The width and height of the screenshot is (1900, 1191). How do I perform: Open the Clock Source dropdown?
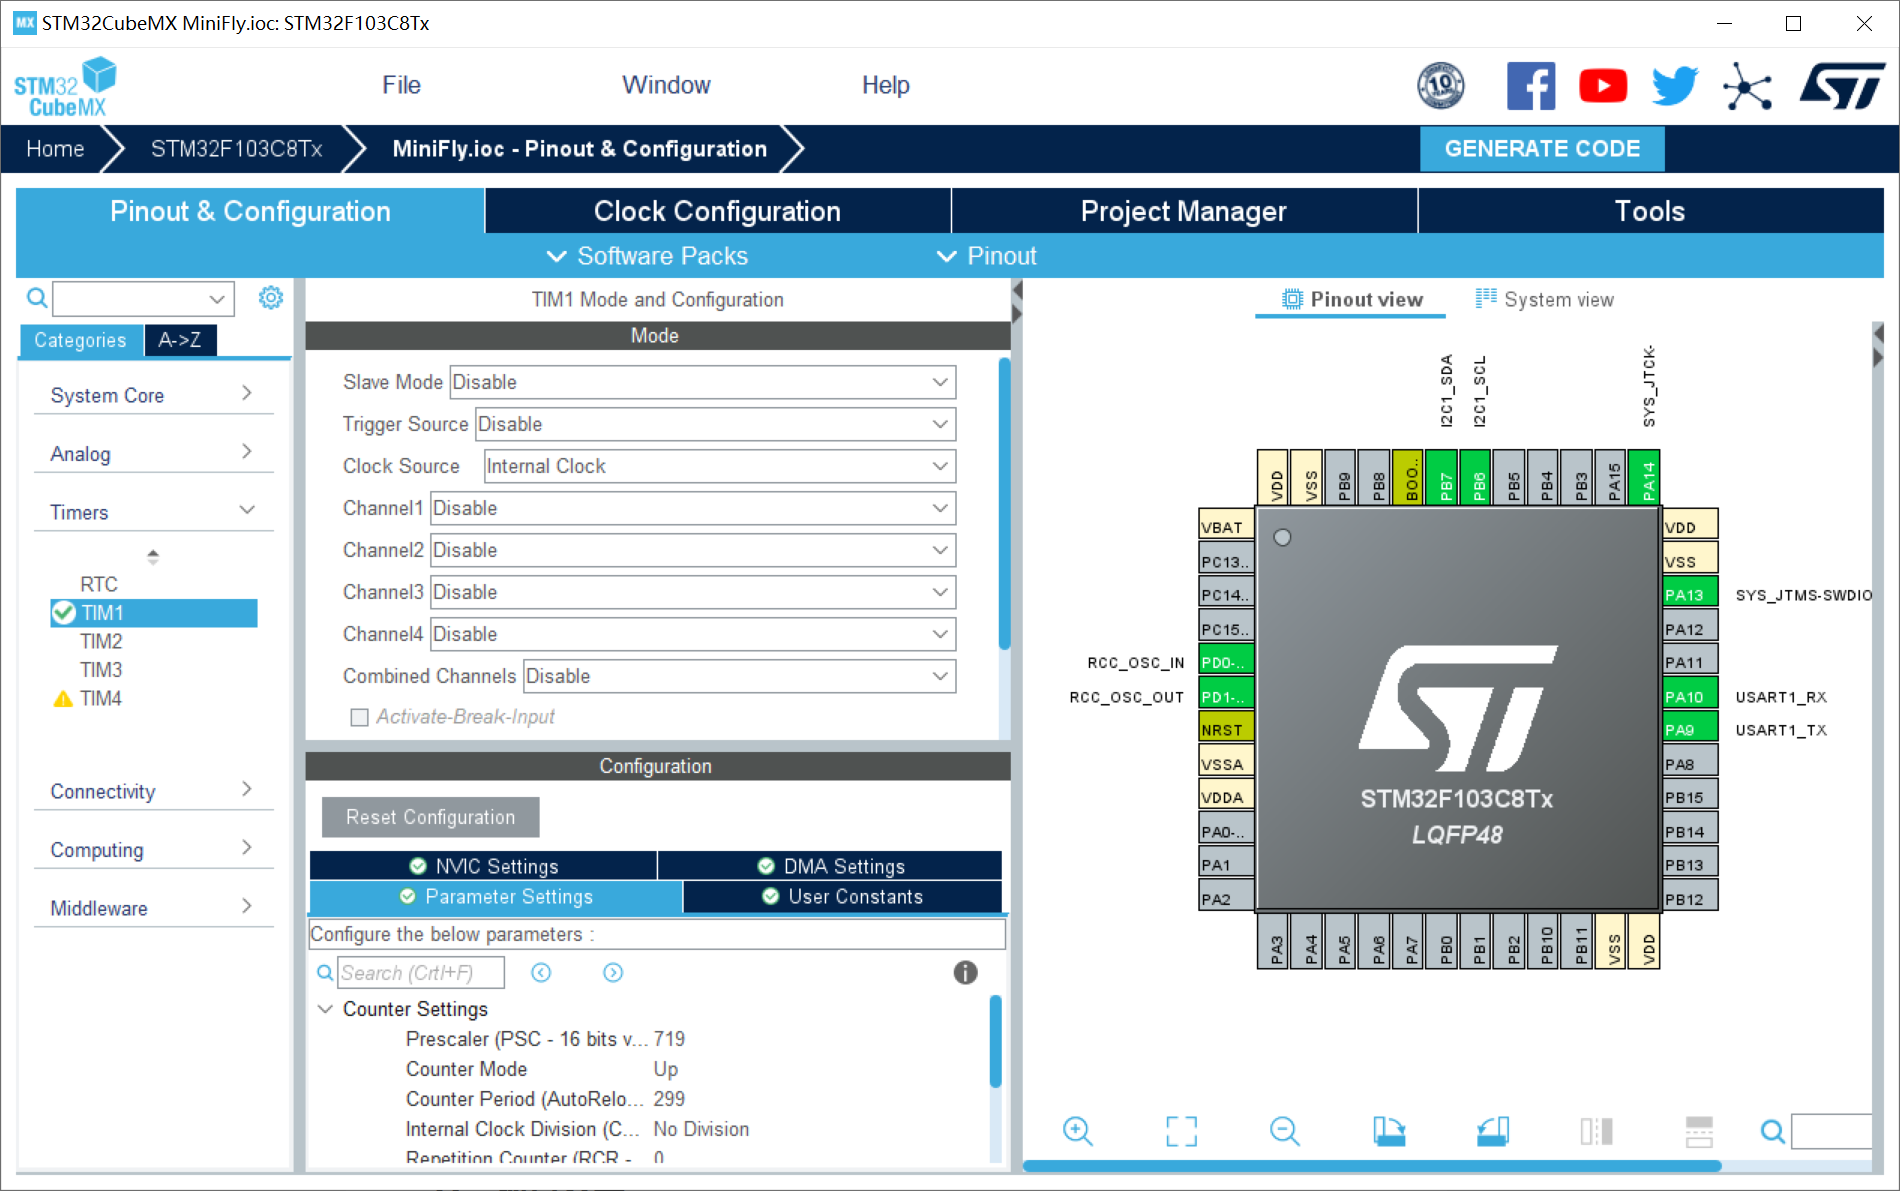pos(720,466)
